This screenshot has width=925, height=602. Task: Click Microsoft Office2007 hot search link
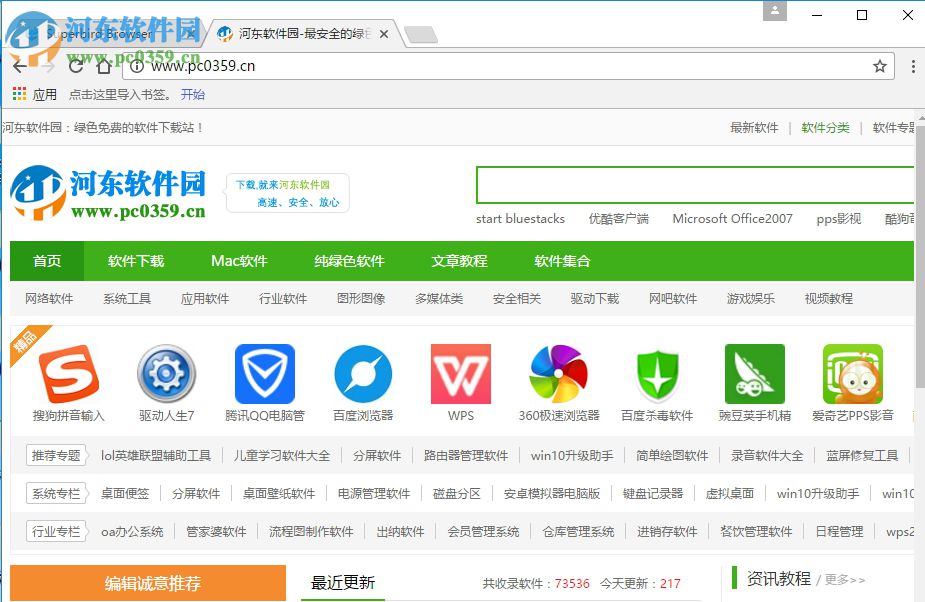click(x=732, y=219)
